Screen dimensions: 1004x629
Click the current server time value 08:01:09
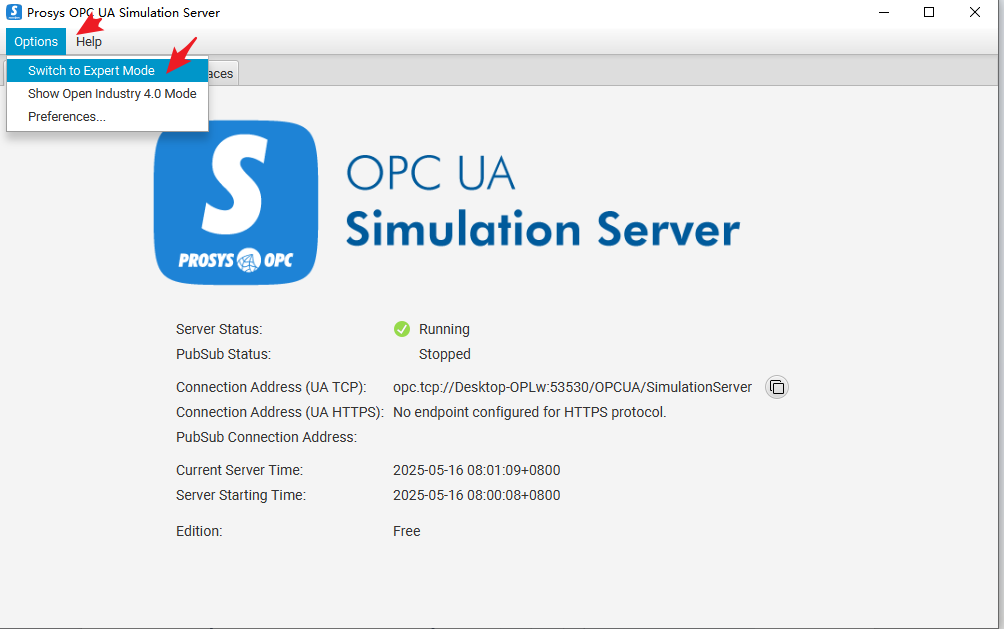click(476, 470)
